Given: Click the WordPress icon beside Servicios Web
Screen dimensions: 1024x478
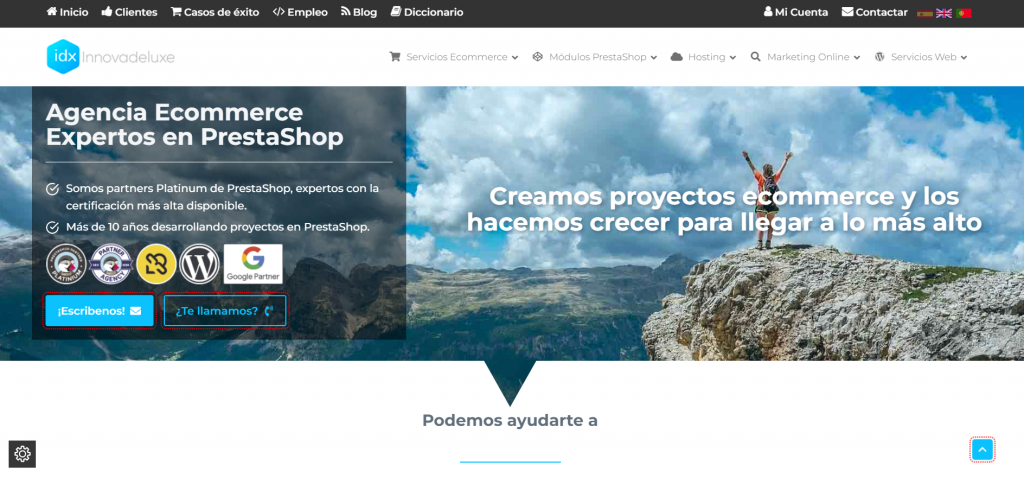Looking at the screenshot, I should (x=880, y=57).
